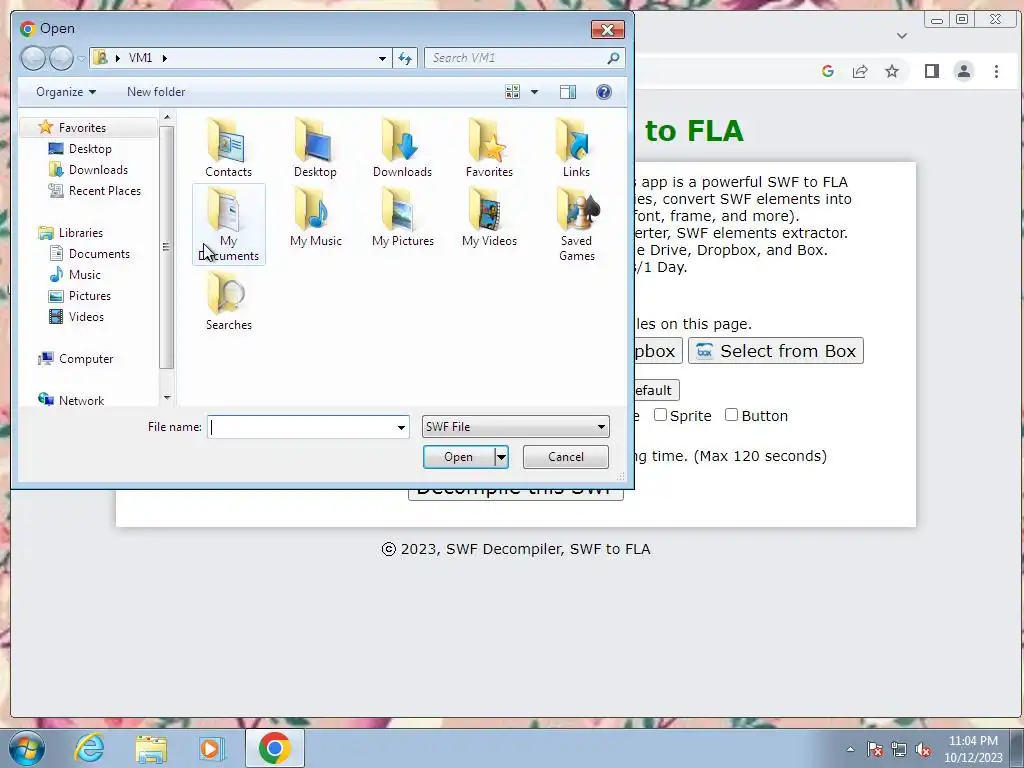1024x768 pixels.
Task: Click the clock in system tray
Action: point(973,749)
